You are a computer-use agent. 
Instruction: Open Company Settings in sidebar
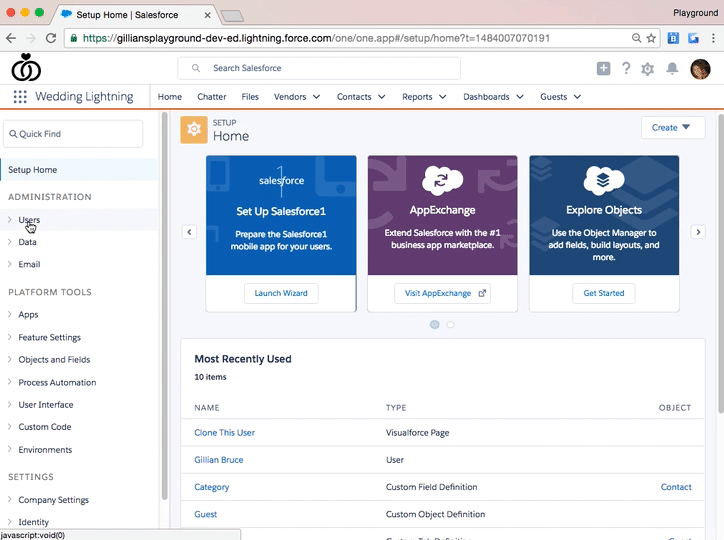(x=54, y=500)
